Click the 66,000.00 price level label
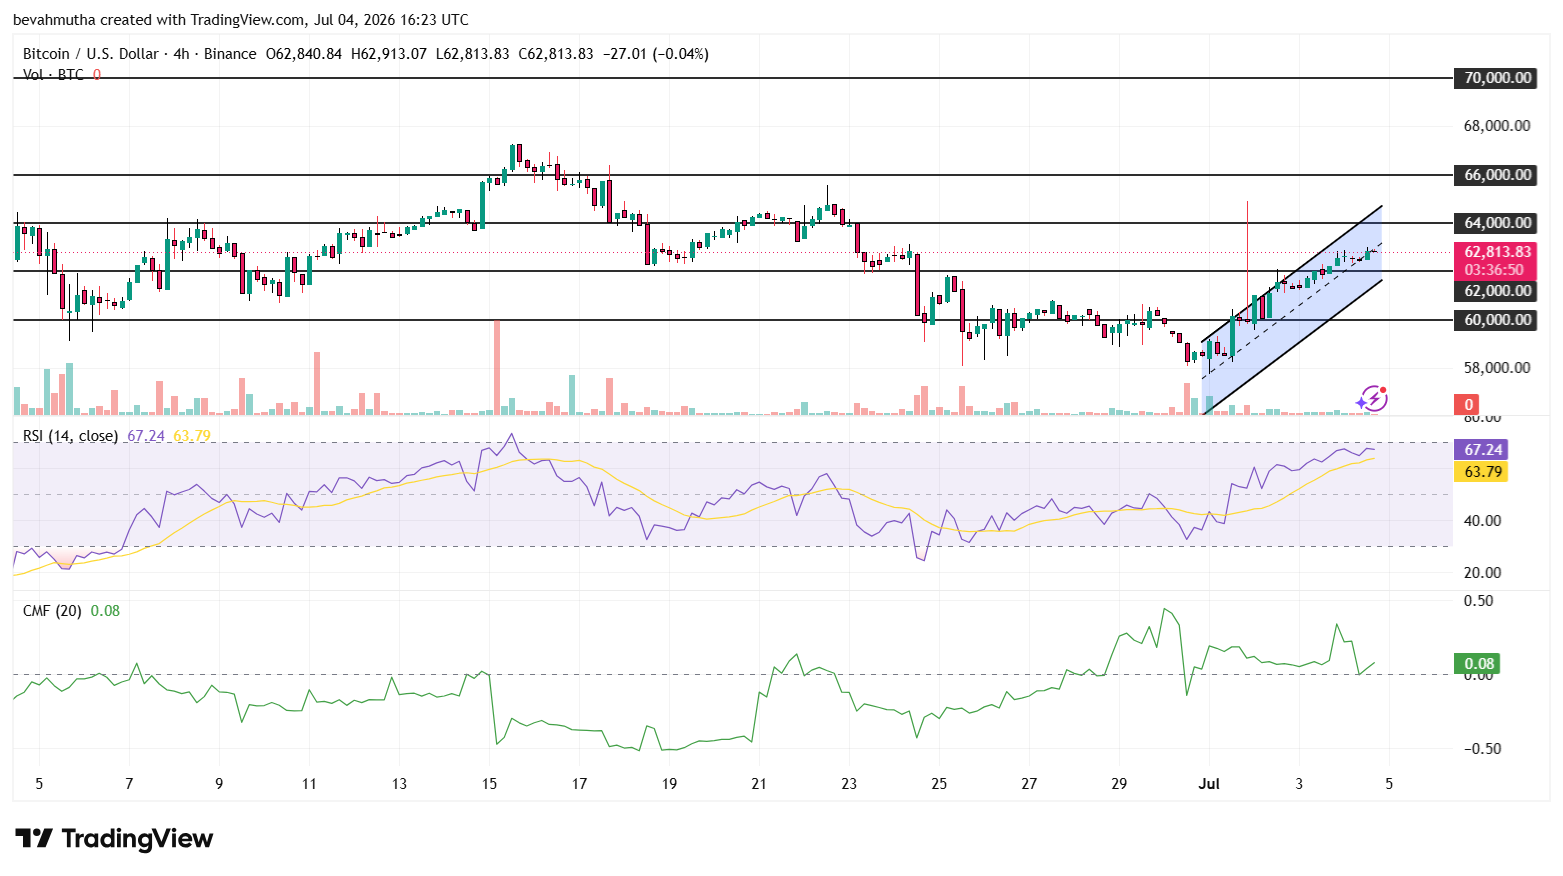 point(1497,175)
